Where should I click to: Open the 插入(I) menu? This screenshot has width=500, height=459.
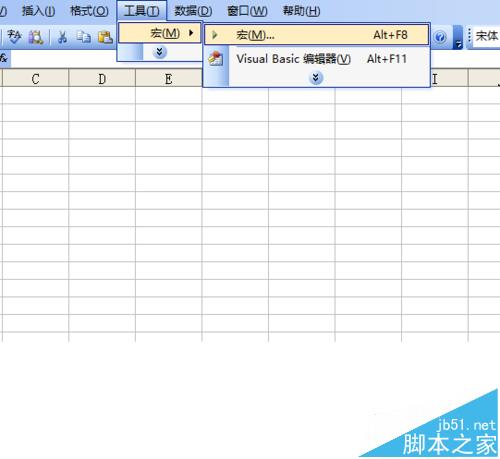(38, 11)
